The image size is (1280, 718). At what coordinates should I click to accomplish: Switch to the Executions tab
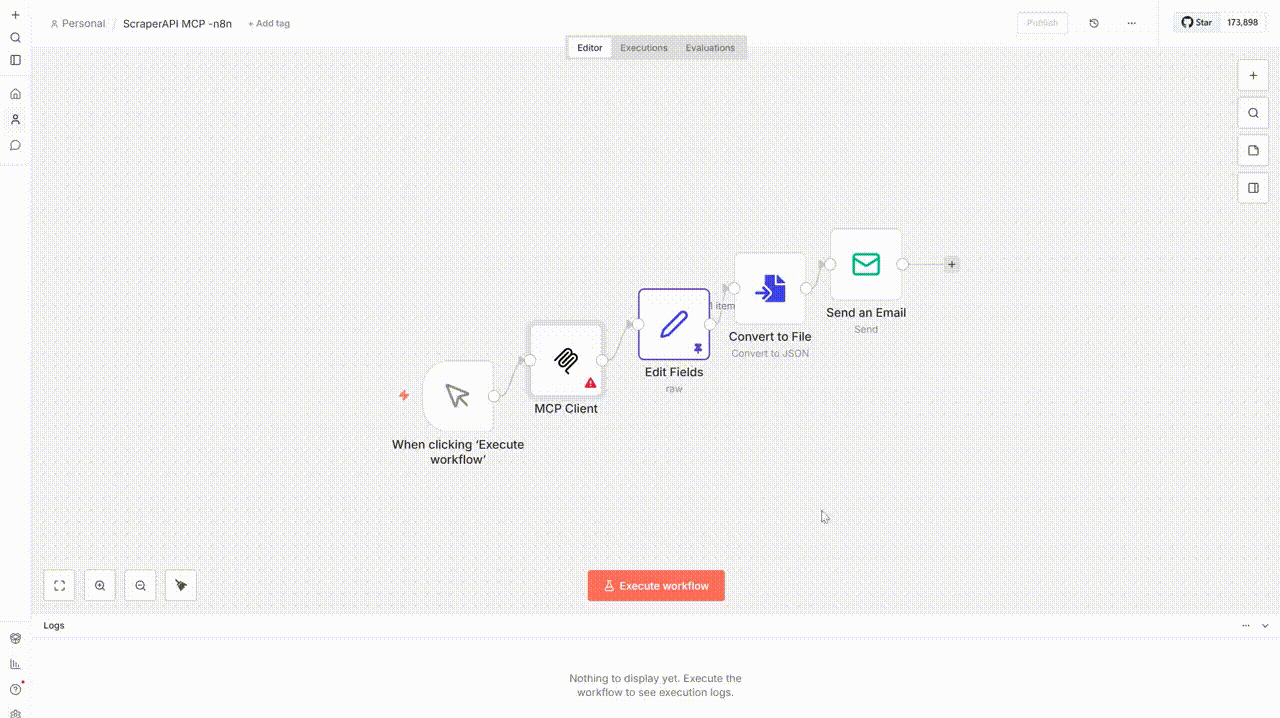pos(643,48)
